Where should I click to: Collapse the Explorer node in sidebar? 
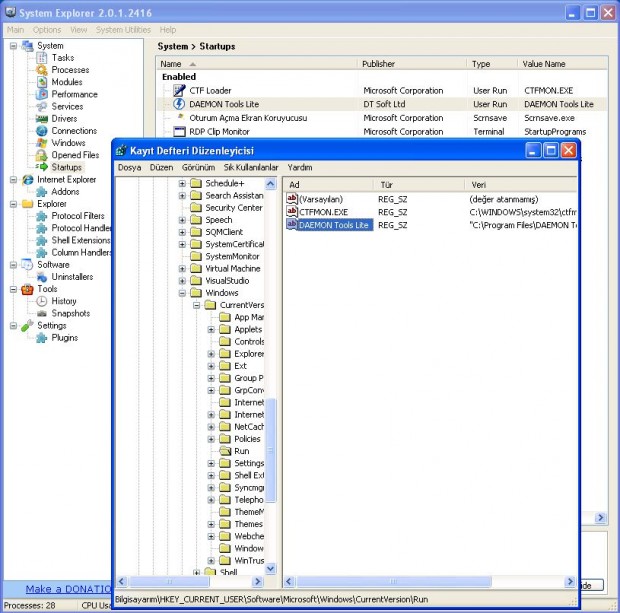pos(13,204)
